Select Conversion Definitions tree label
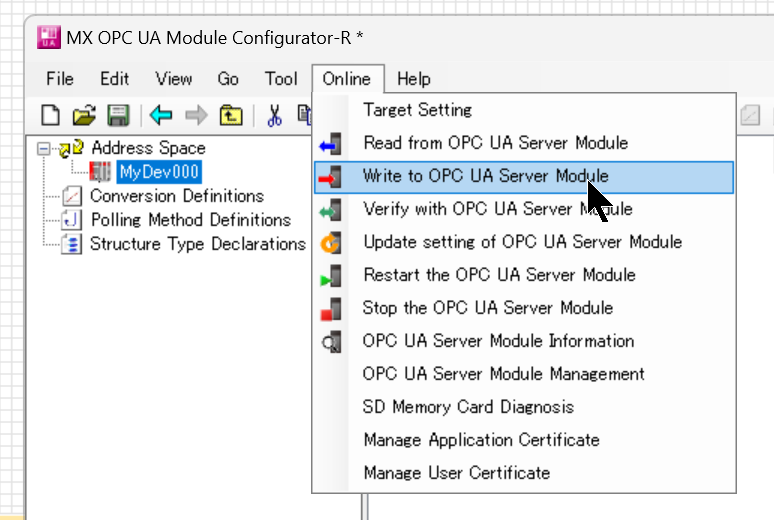 pos(177,196)
